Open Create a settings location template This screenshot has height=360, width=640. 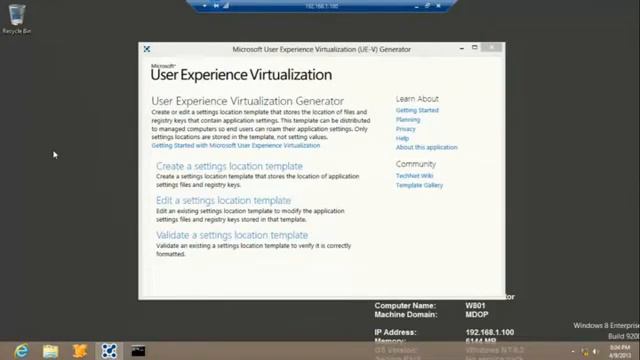coord(229,166)
